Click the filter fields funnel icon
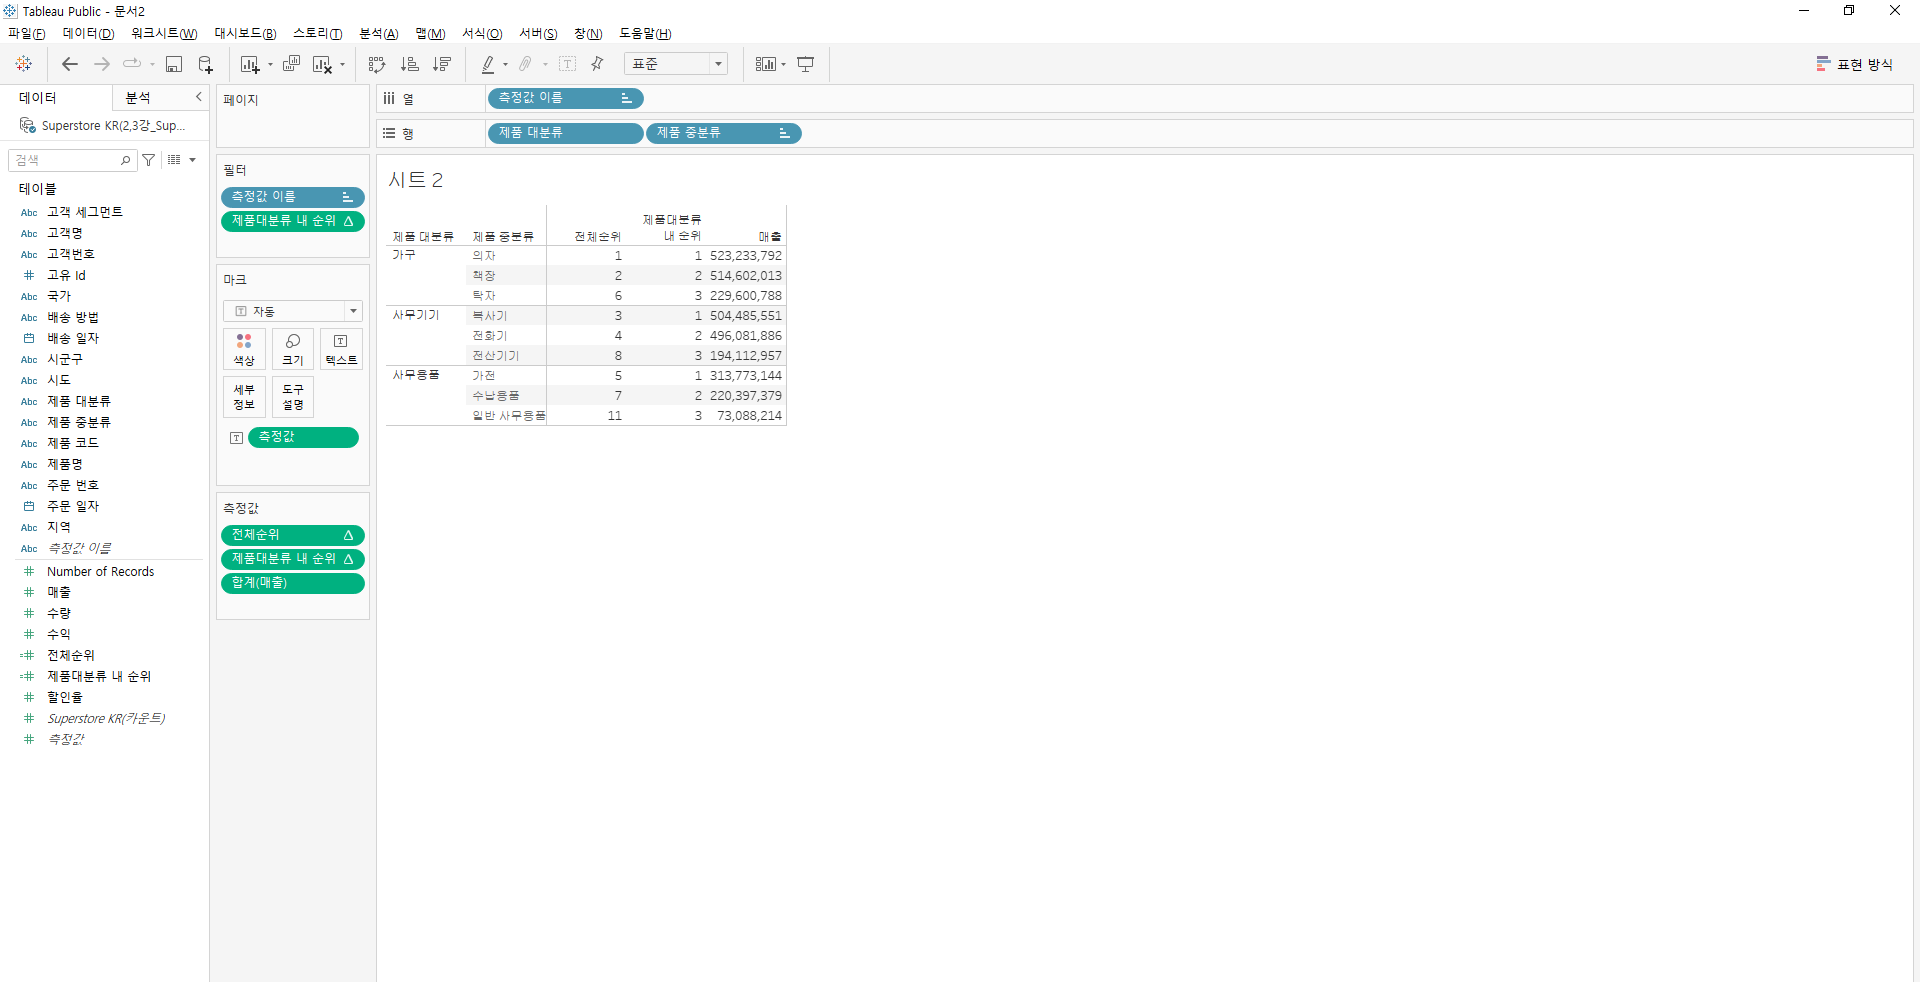The height and width of the screenshot is (982, 1920). coord(149,160)
